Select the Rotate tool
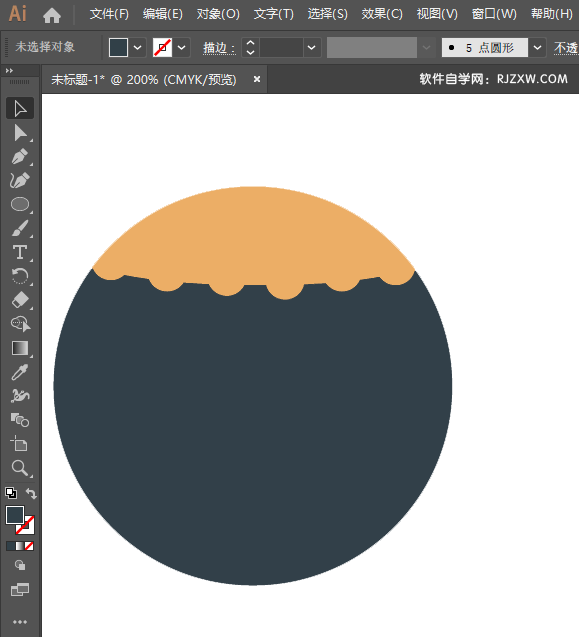Viewport: 579px width, 637px height. [x=20, y=276]
